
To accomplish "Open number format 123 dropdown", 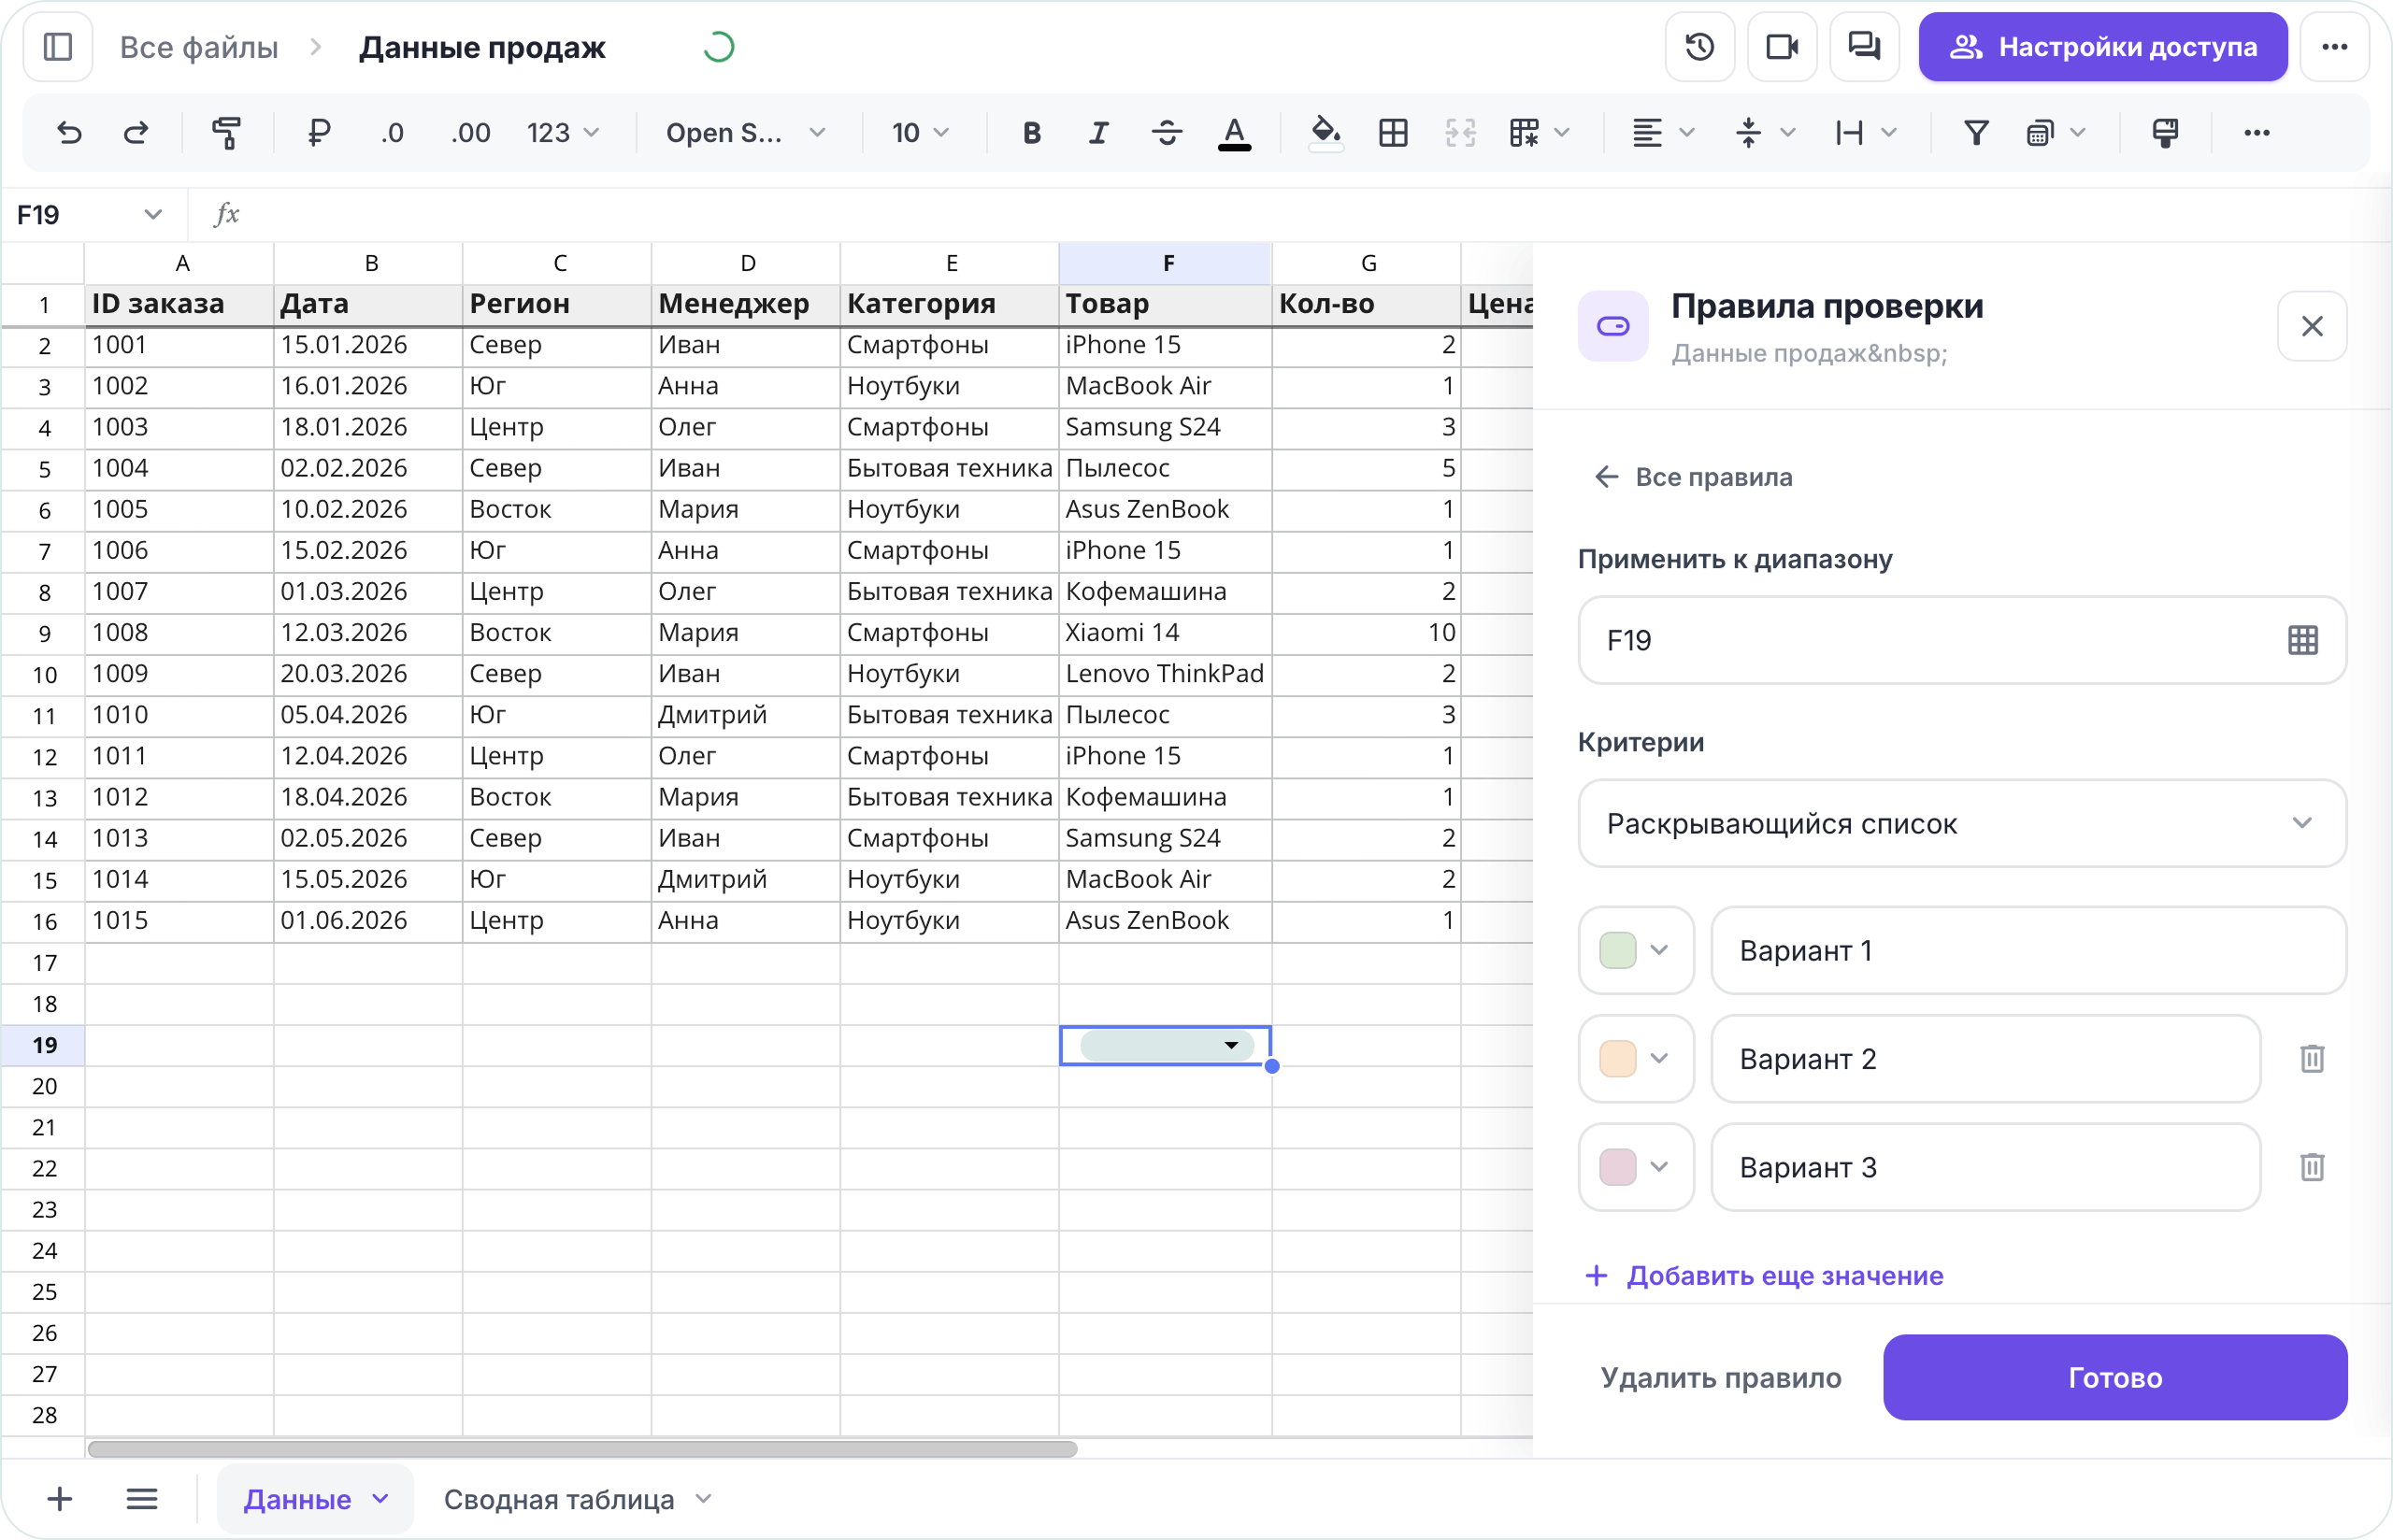I will (x=563, y=133).
